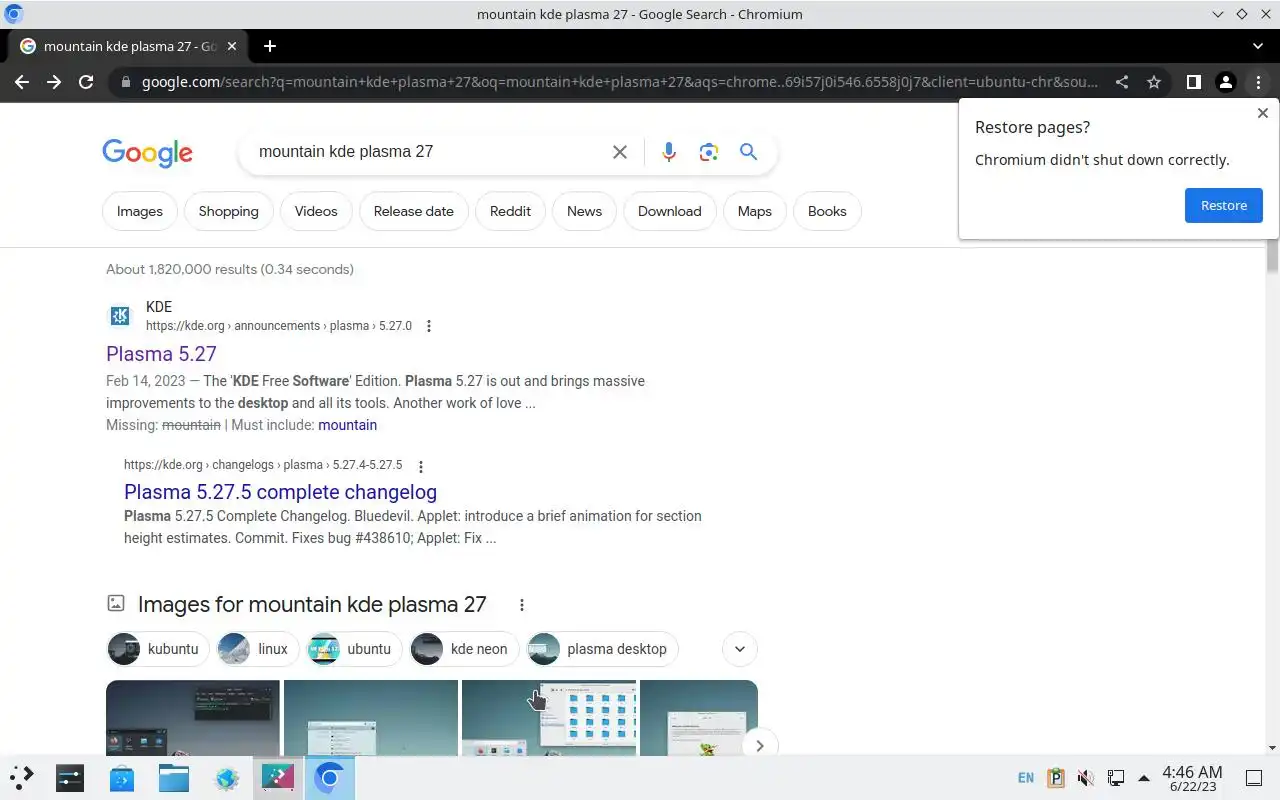Reload the current page
The width and height of the screenshot is (1280, 800).
86,82
